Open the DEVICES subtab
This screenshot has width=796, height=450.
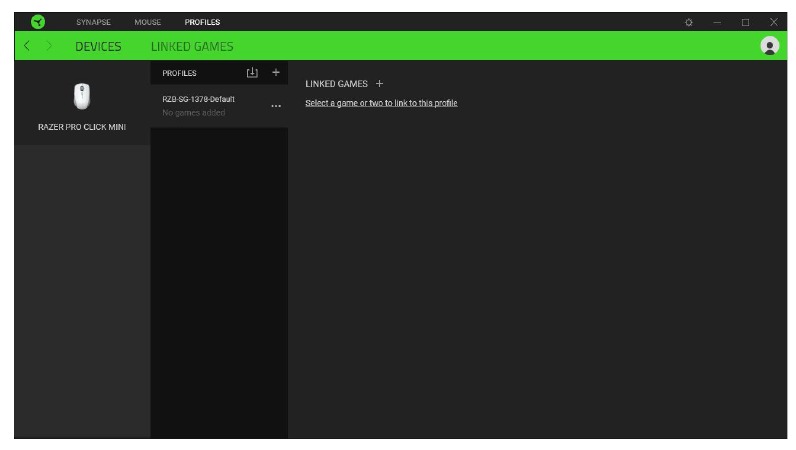click(98, 46)
